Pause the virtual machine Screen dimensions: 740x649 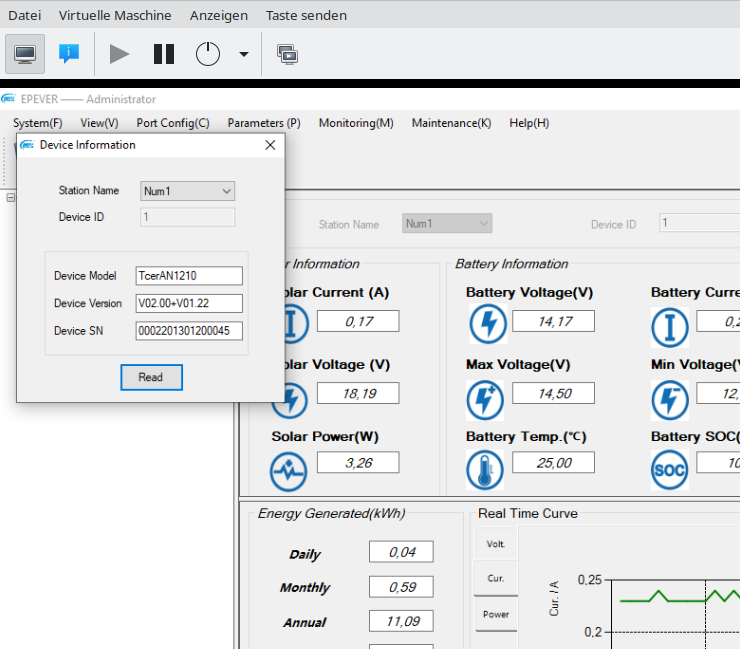click(164, 54)
